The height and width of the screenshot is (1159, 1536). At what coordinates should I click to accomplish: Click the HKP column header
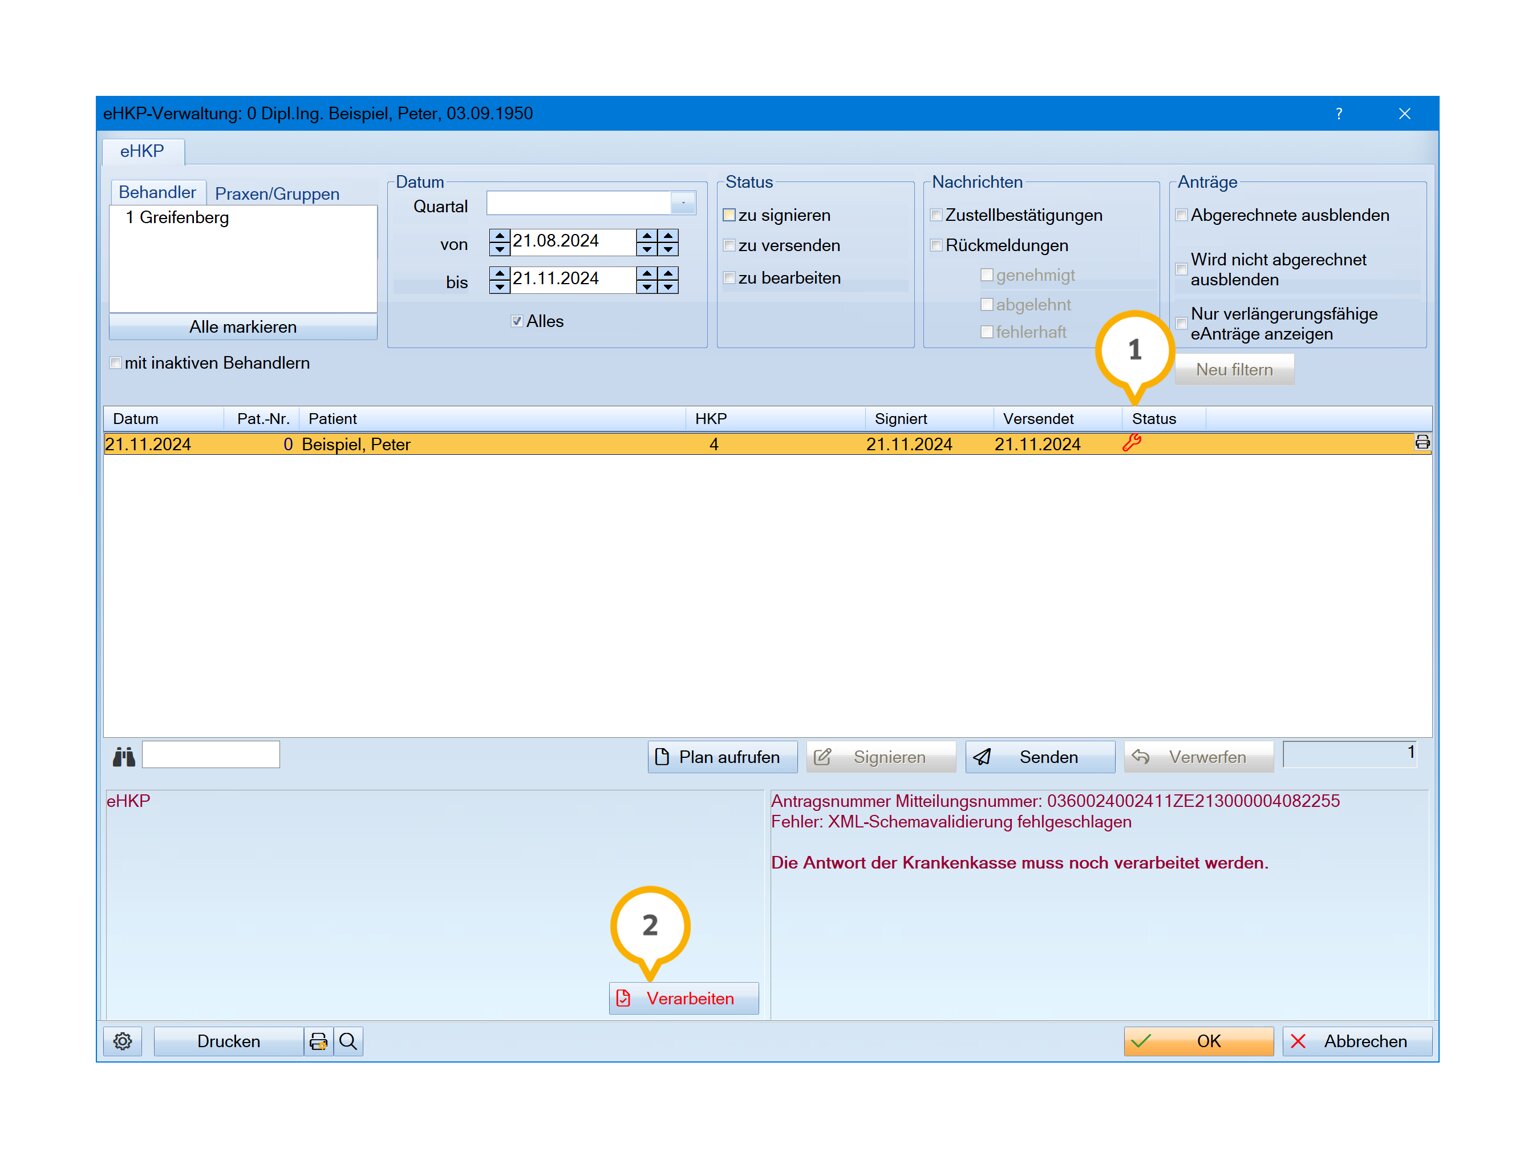775,419
